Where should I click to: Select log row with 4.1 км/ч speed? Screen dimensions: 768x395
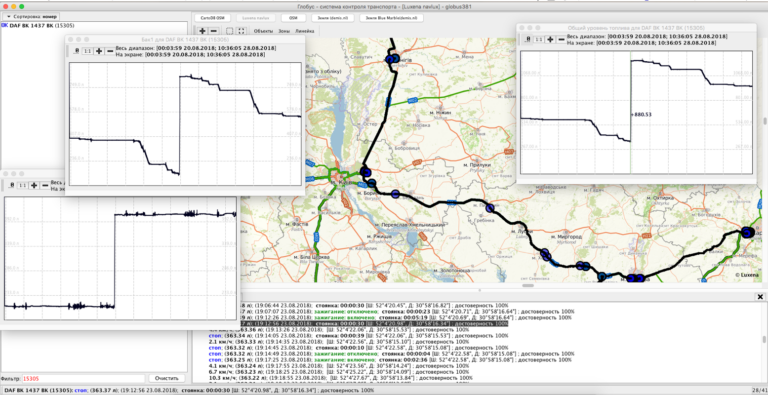click(338, 366)
